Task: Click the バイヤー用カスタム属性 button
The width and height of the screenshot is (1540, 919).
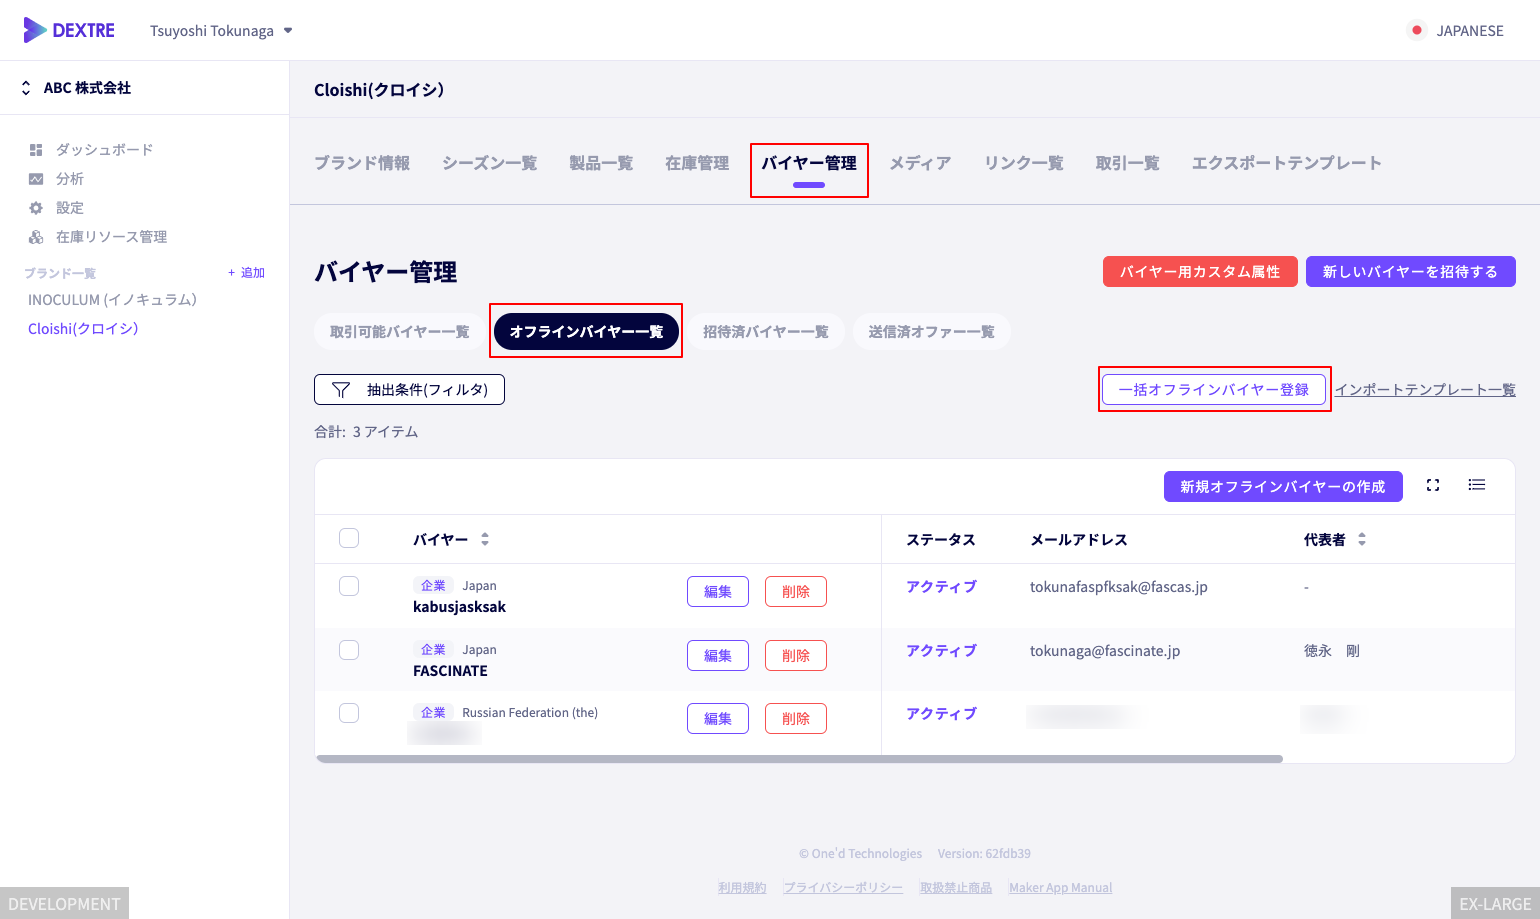Action: point(1200,272)
